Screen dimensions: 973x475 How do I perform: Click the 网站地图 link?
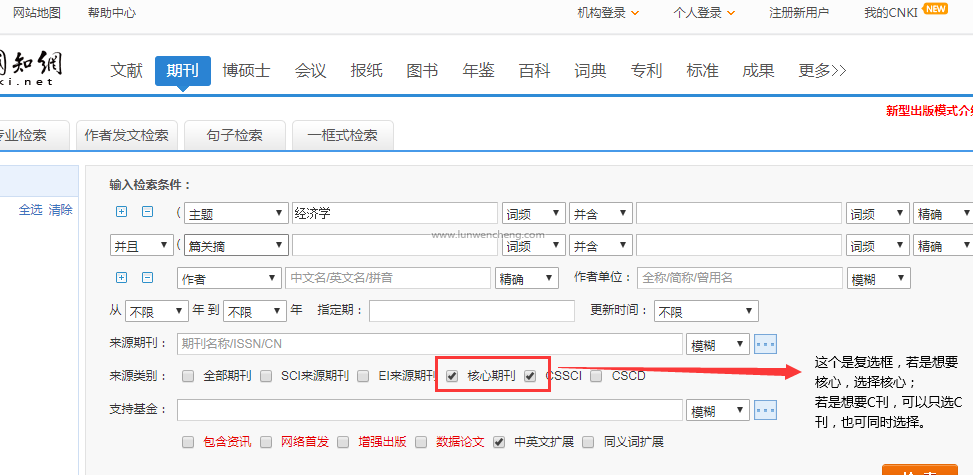(37, 12)
